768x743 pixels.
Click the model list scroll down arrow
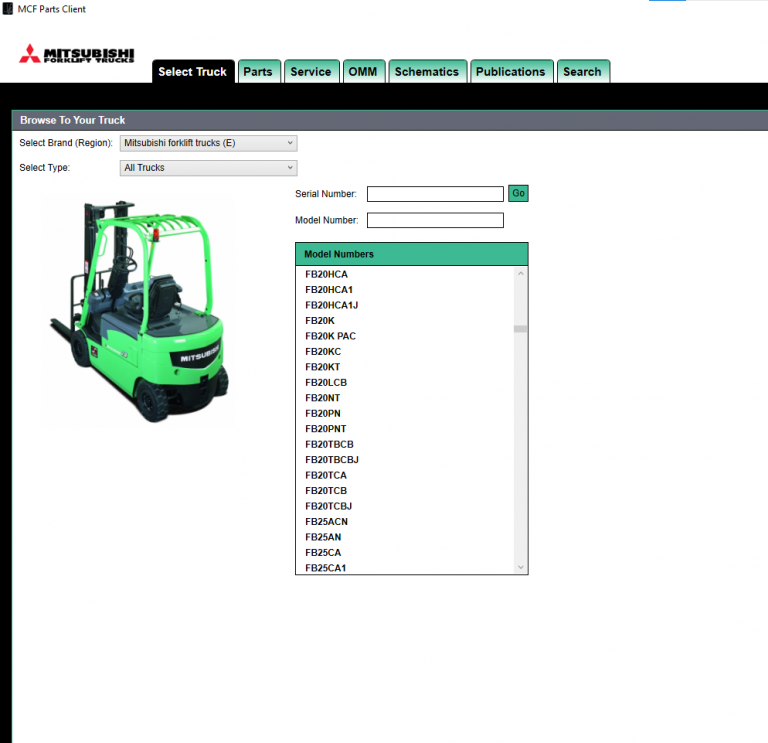click(x=521, y=567)
